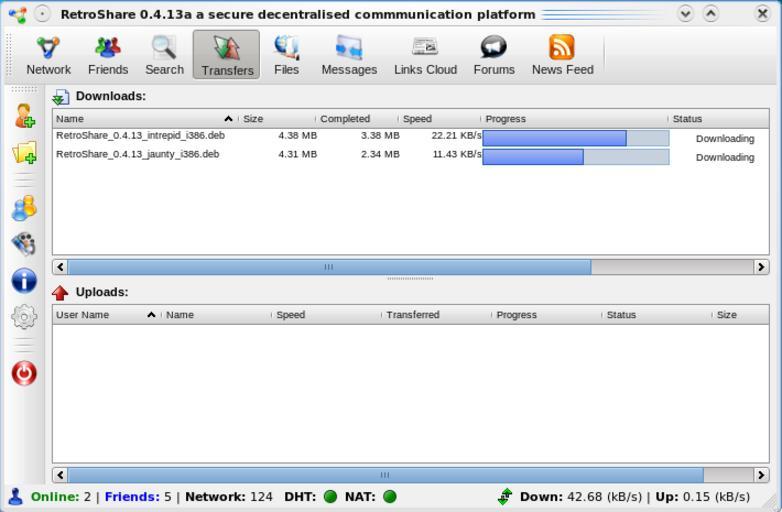Open the Messages page
The image size is (782, 512).
point(349,55)
